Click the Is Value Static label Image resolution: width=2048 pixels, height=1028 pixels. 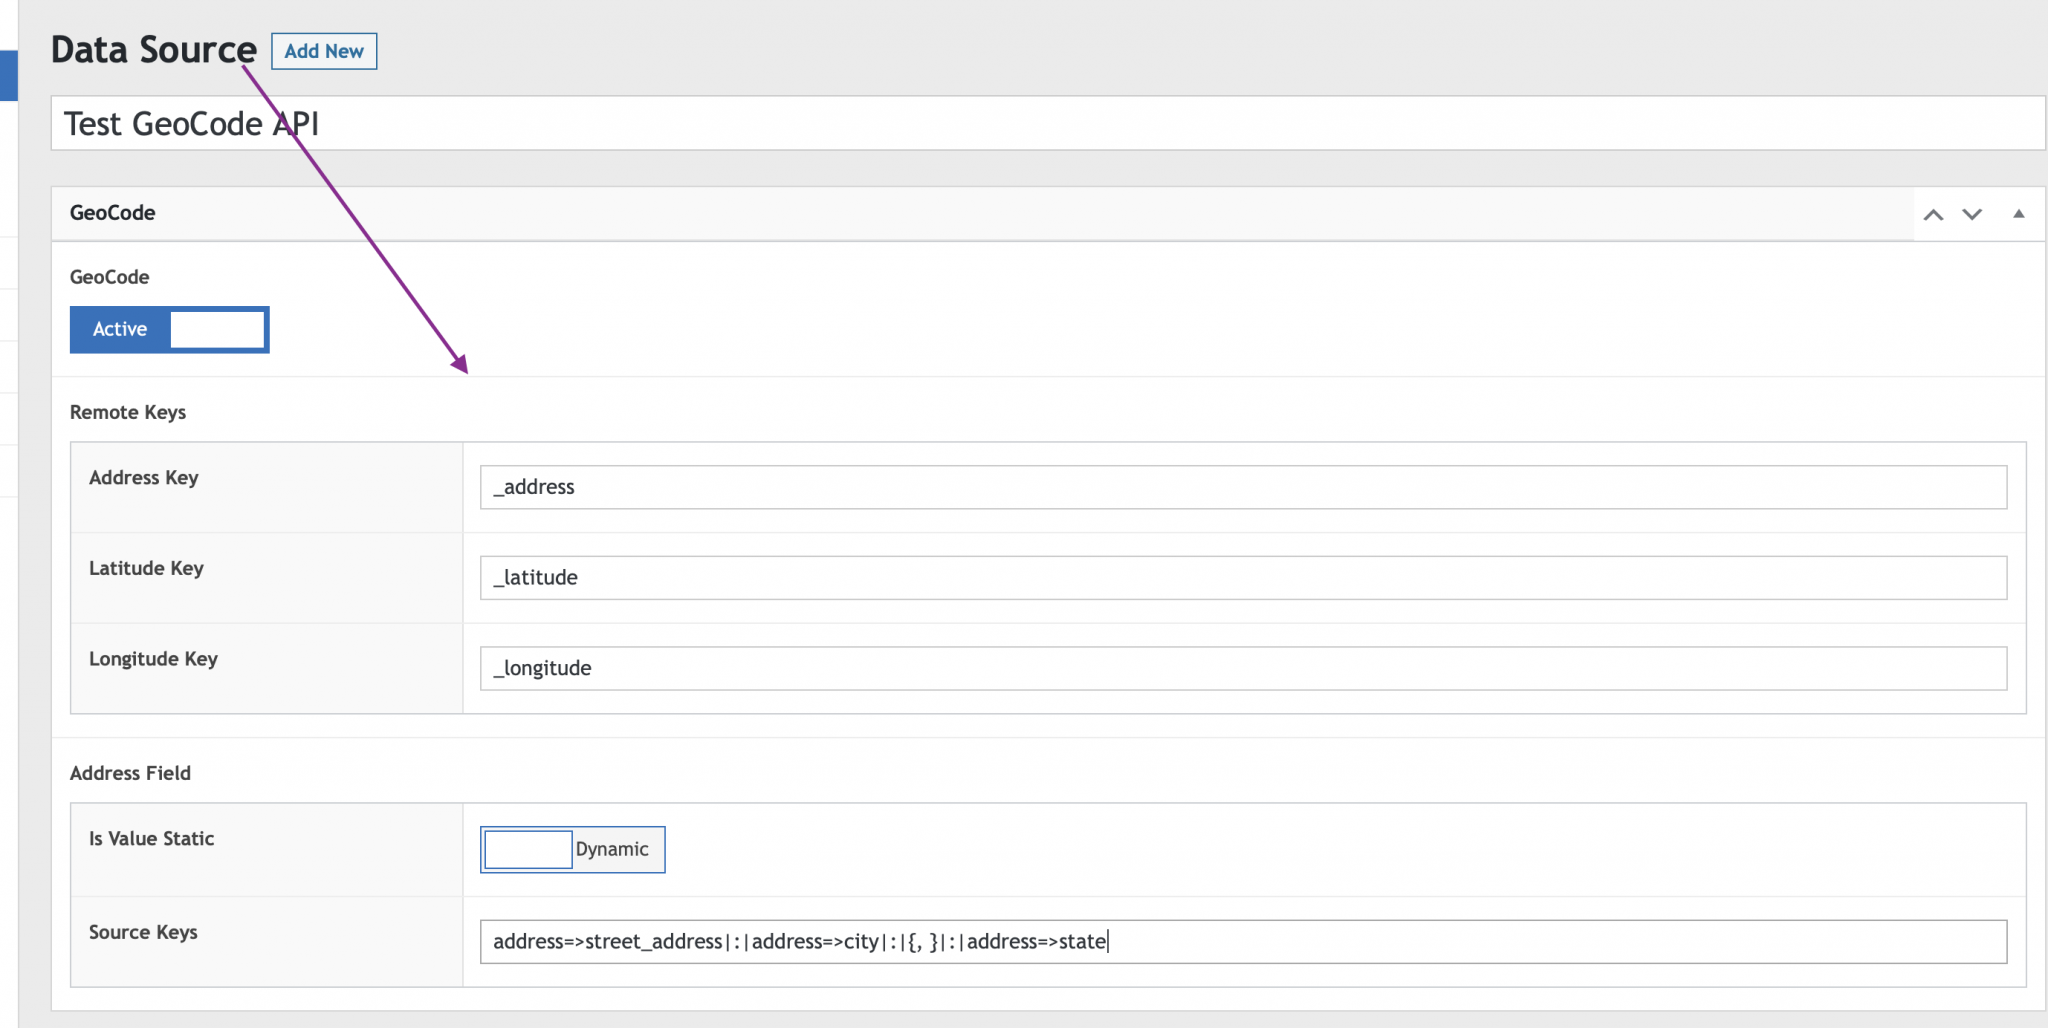[x=152, y=839]
